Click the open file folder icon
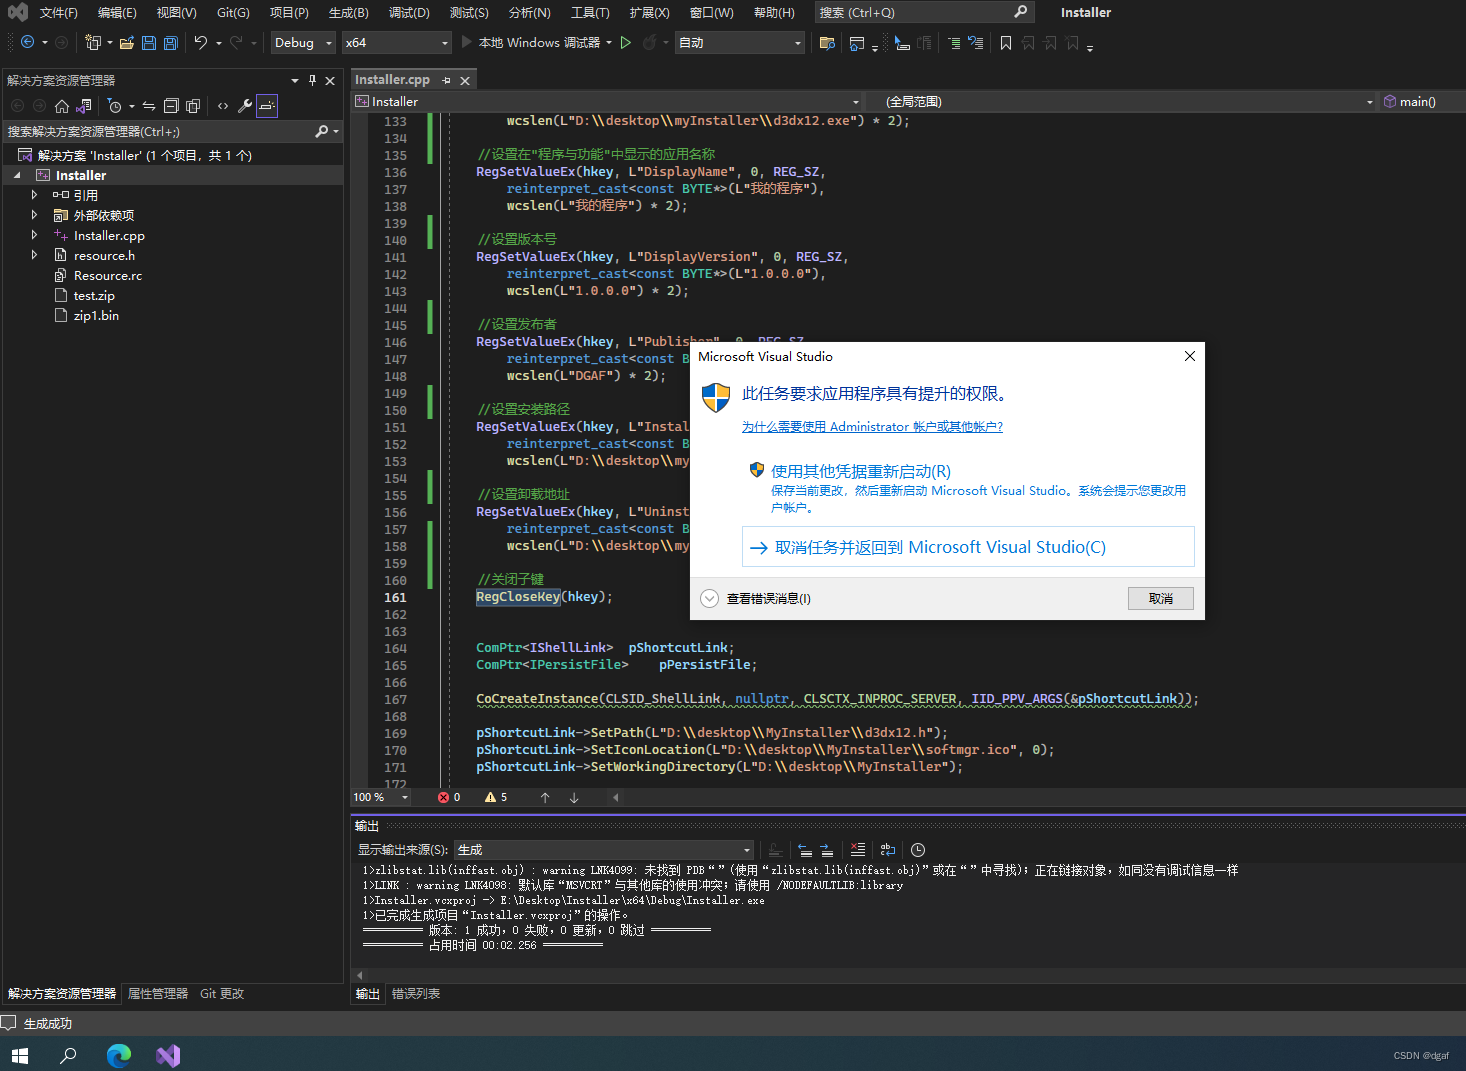 coord(126,42)
